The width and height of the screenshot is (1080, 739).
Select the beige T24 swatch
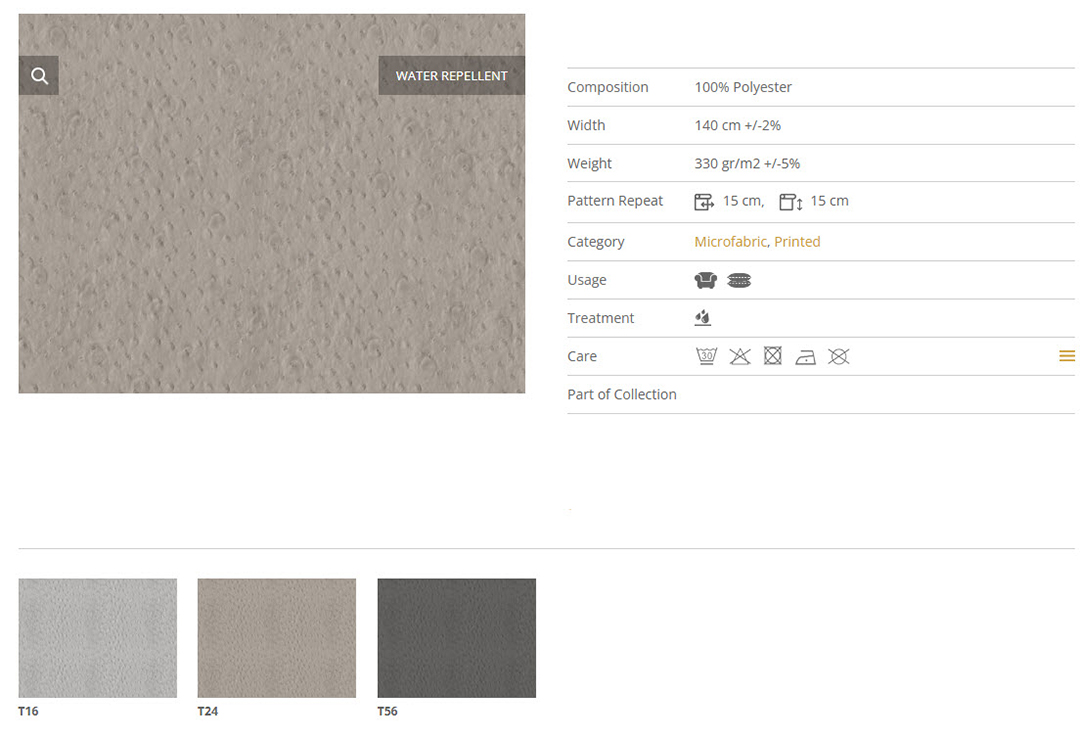tap(277, 638)
